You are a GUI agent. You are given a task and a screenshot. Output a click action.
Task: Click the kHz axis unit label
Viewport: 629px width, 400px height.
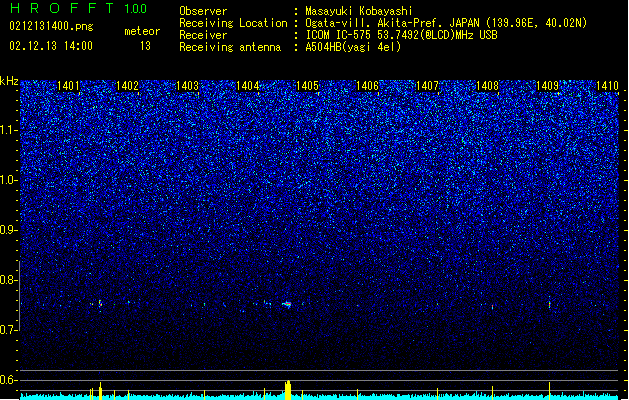click(9, 81)
